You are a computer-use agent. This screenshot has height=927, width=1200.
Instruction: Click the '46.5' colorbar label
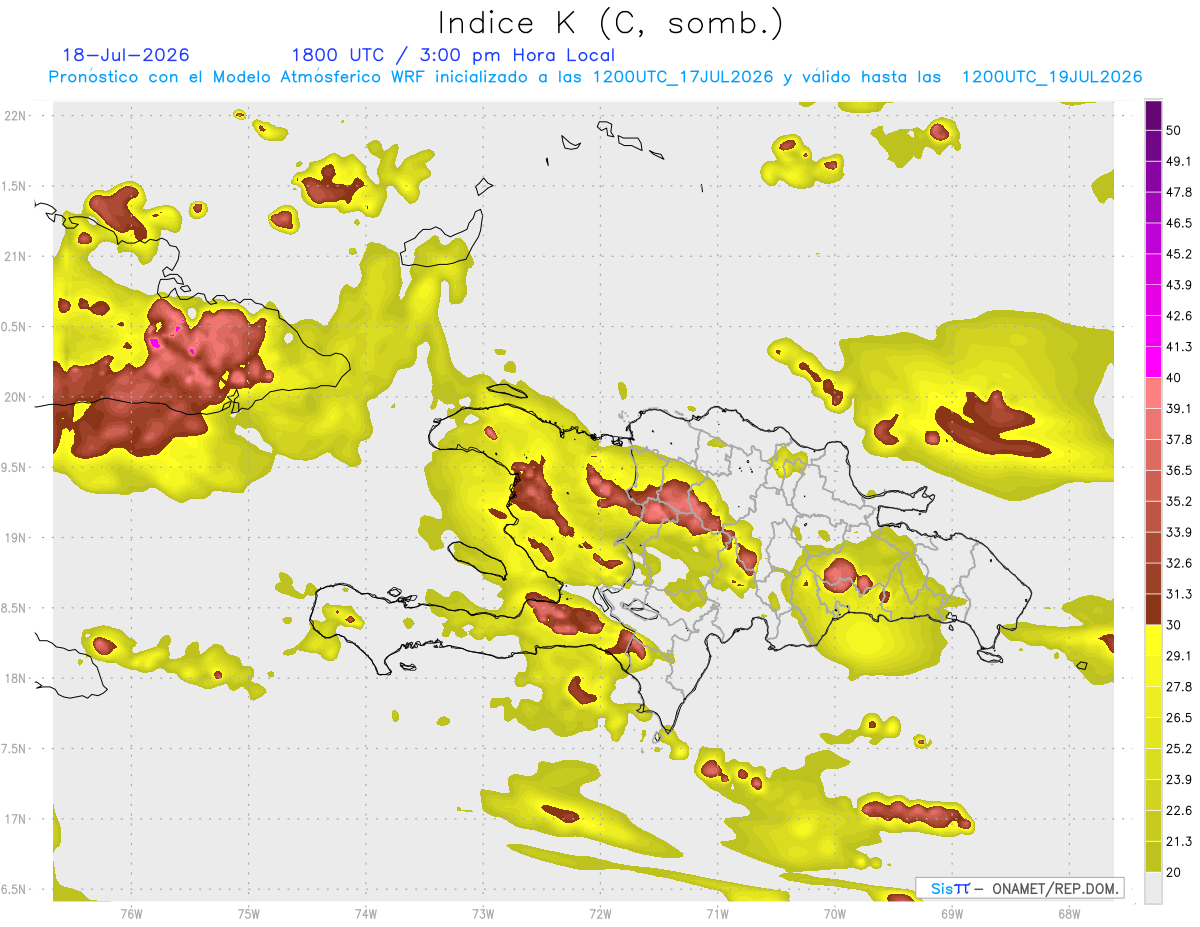(1179, 224)
